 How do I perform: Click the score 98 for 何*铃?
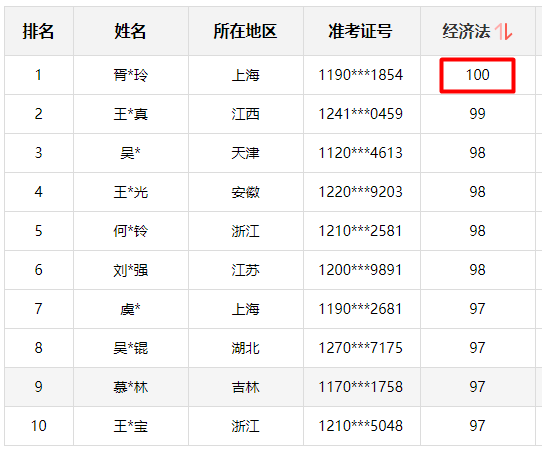477,231
